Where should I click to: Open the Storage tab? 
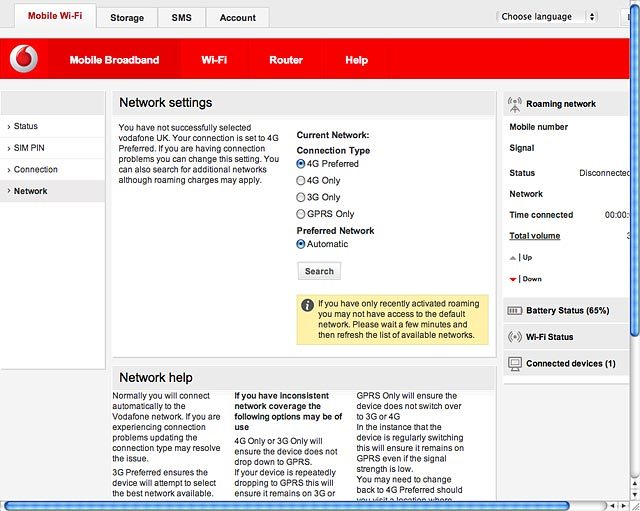pos(127,18)
